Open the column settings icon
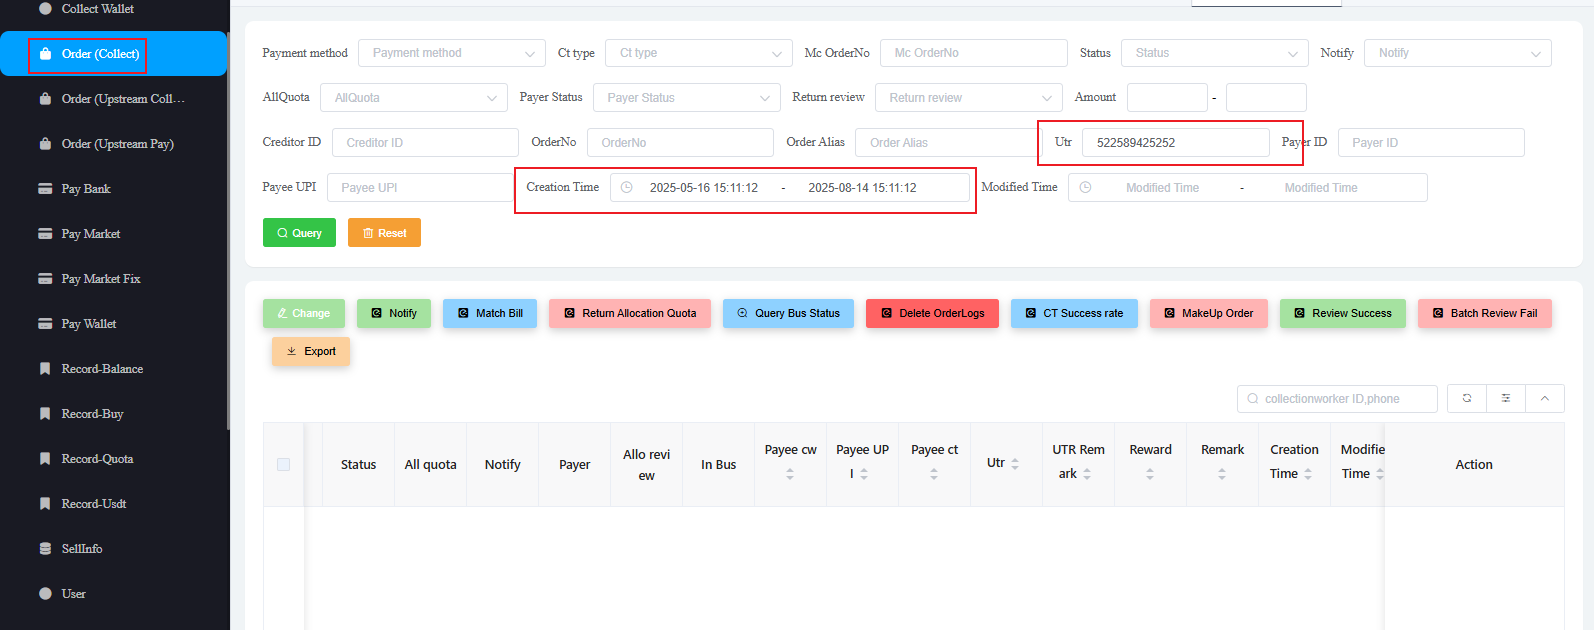The height and width of the screenshot is (630, 1594). coord(1506,398)
